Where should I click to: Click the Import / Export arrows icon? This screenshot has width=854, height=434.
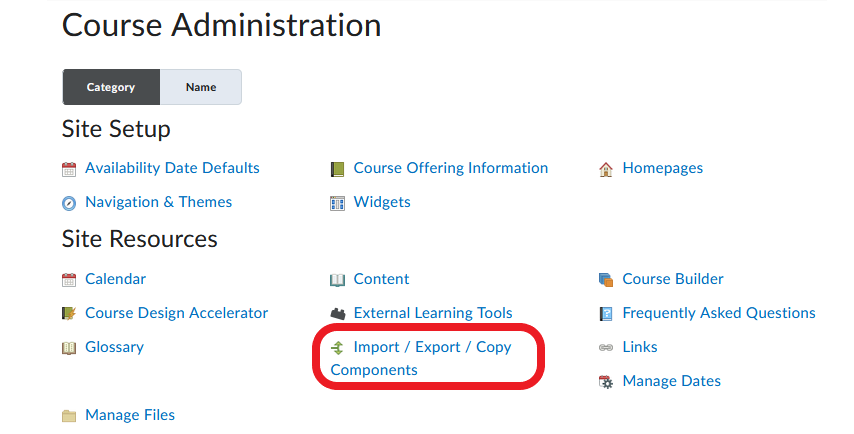[x=337, y=348]
